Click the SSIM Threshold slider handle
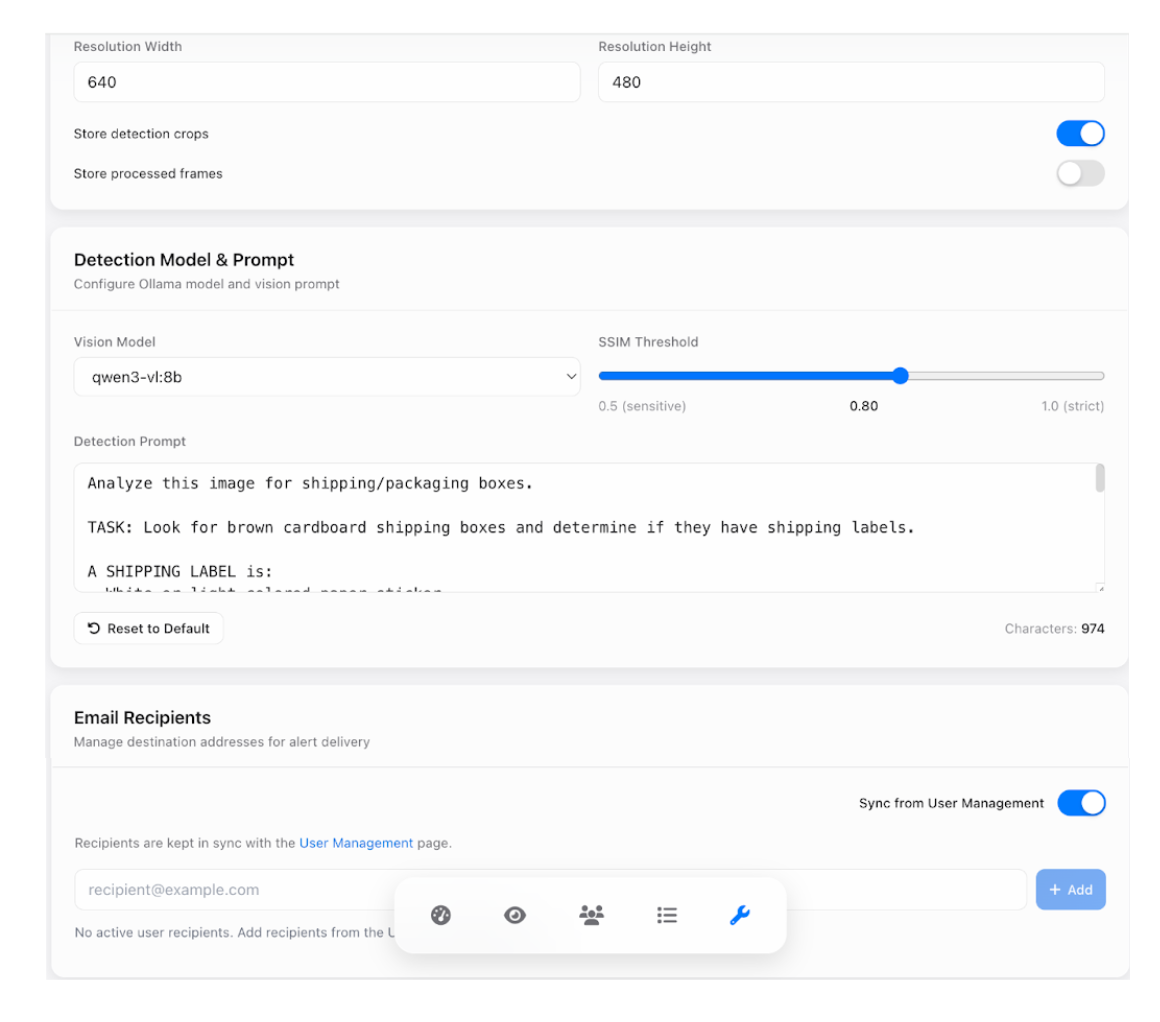This screenshot has height=1022, width=1160. point(900,376)
